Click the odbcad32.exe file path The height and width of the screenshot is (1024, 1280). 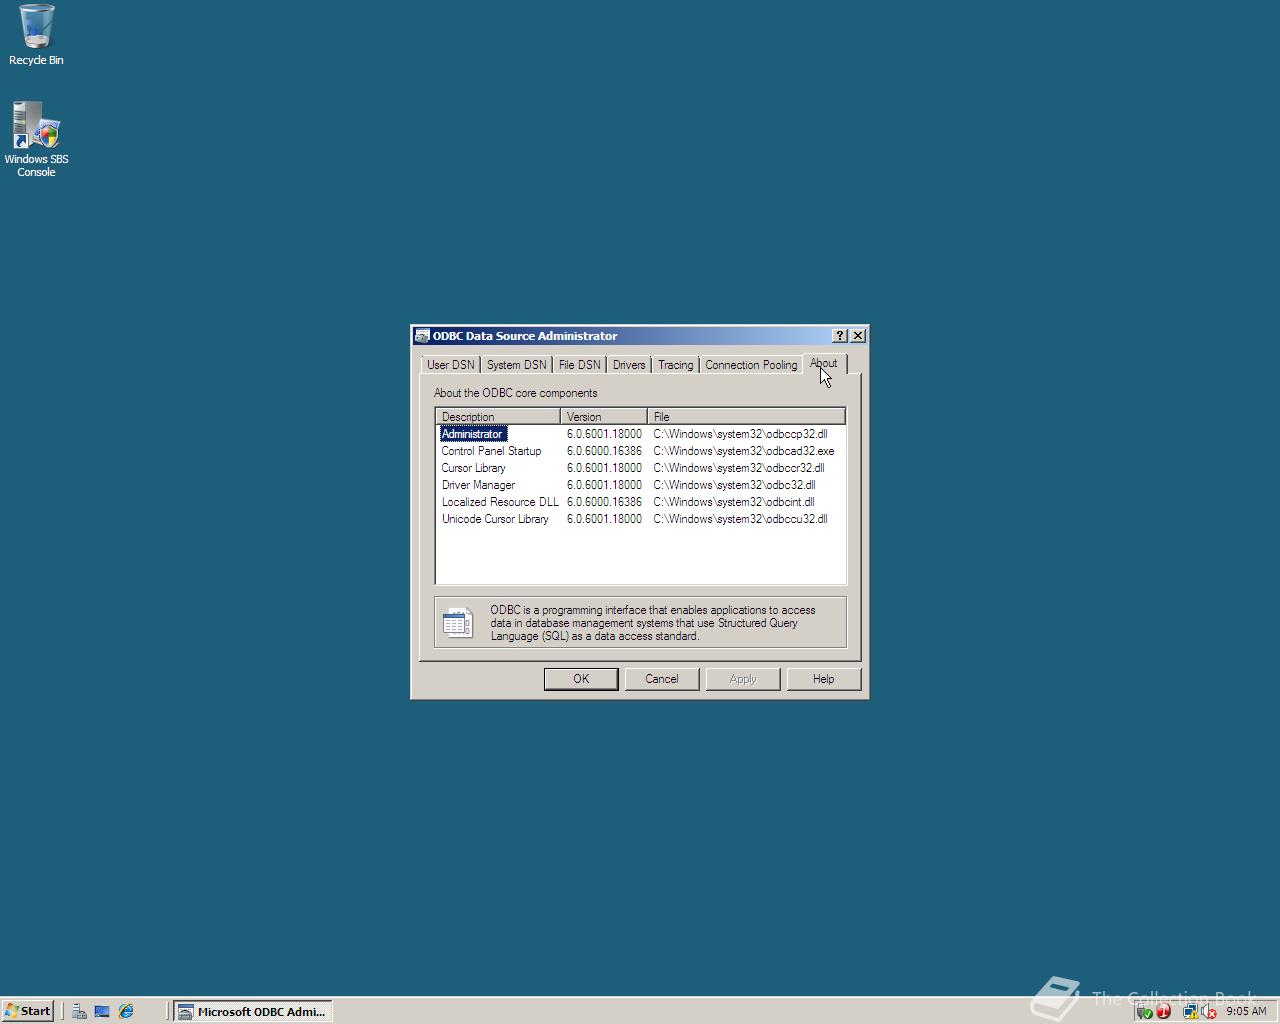(744, 451)
